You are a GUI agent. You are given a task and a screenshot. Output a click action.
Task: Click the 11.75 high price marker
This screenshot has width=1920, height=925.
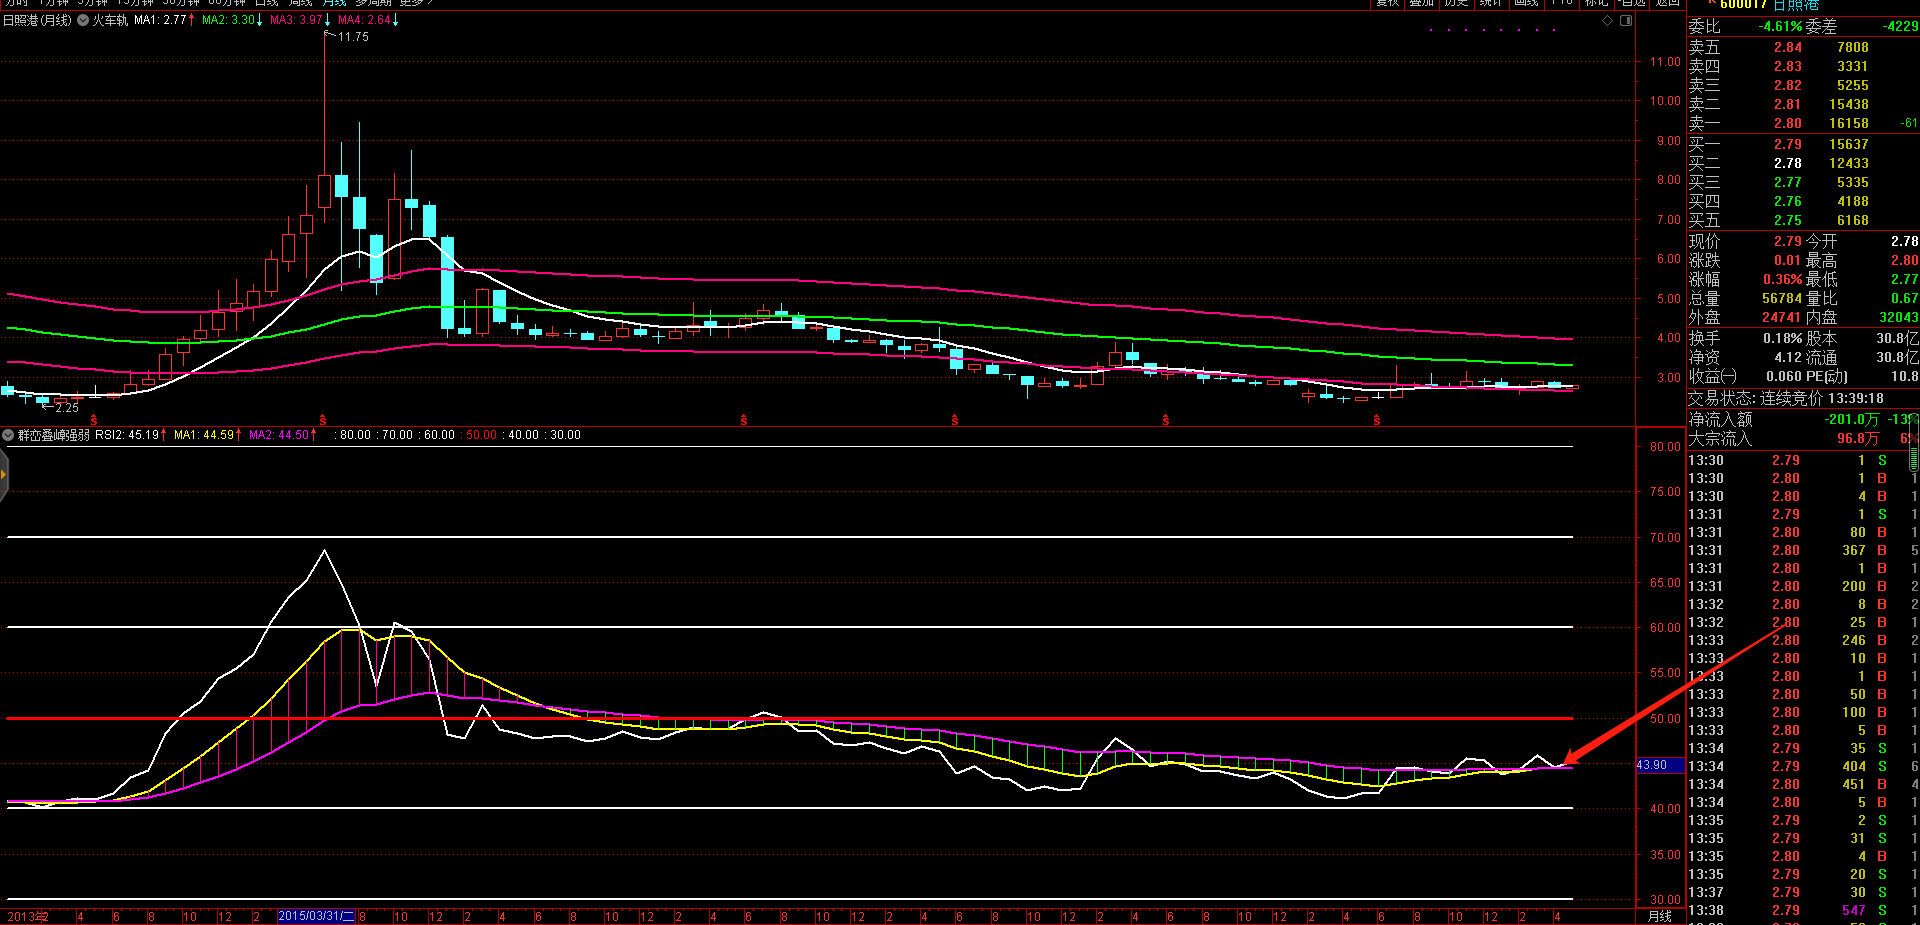pyautogui.click(x=353, y=37)
